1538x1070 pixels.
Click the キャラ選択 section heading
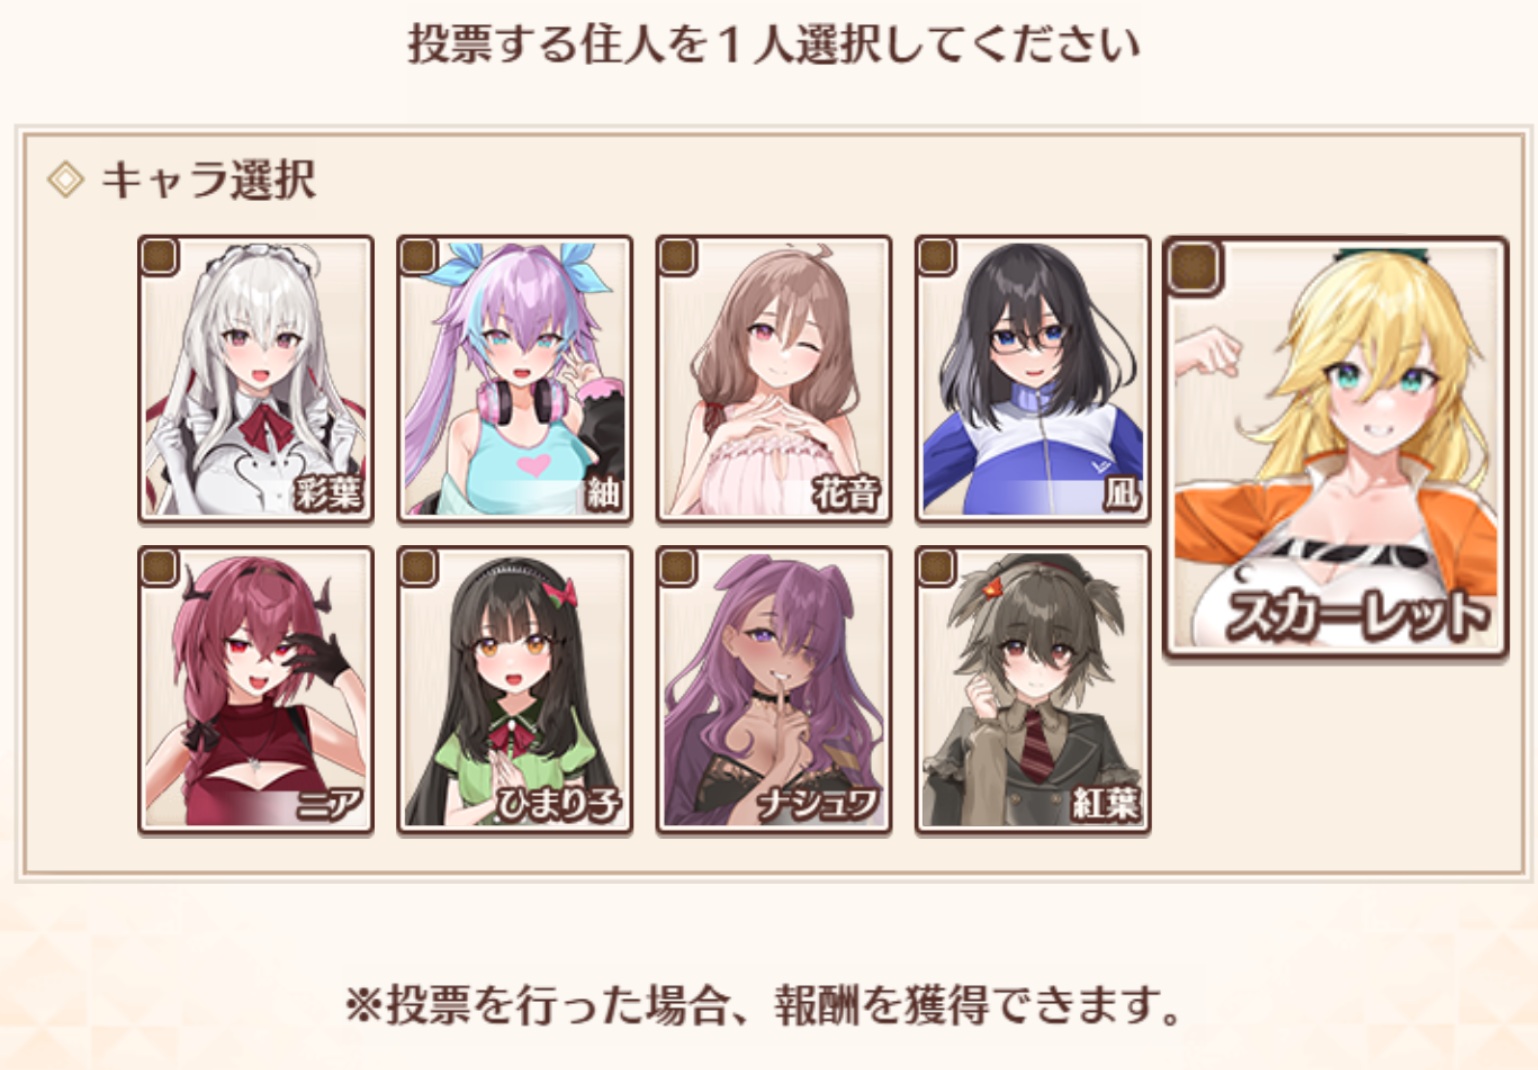click(209, 180)
